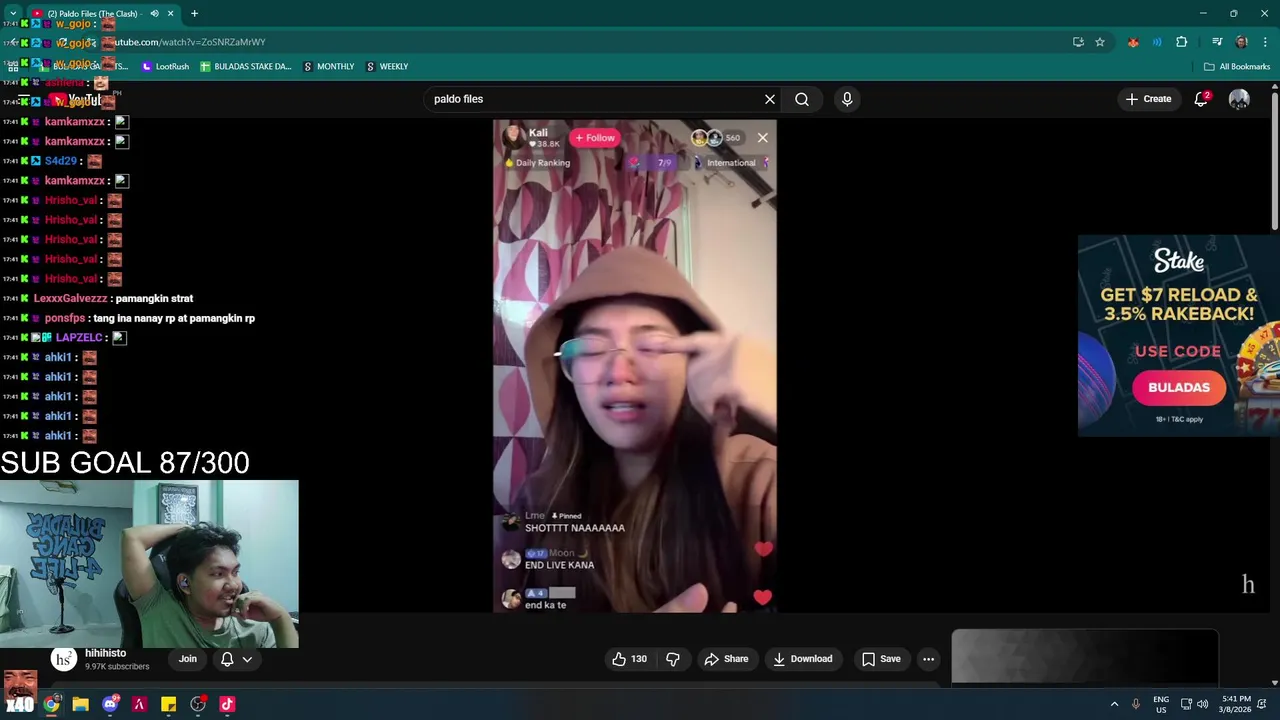
Task: Open the MONTHLY bookmark
Action: coord(328,66)
